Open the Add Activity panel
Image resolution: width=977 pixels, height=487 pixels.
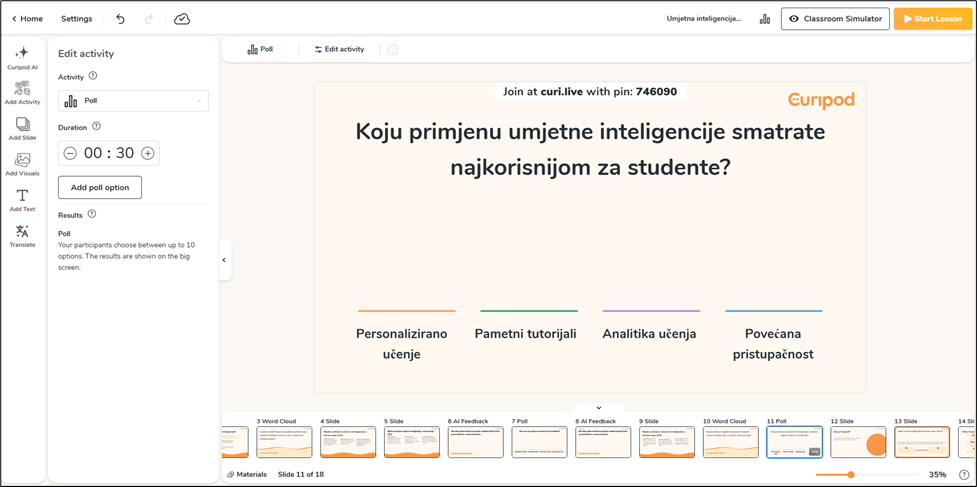[22, 93]
